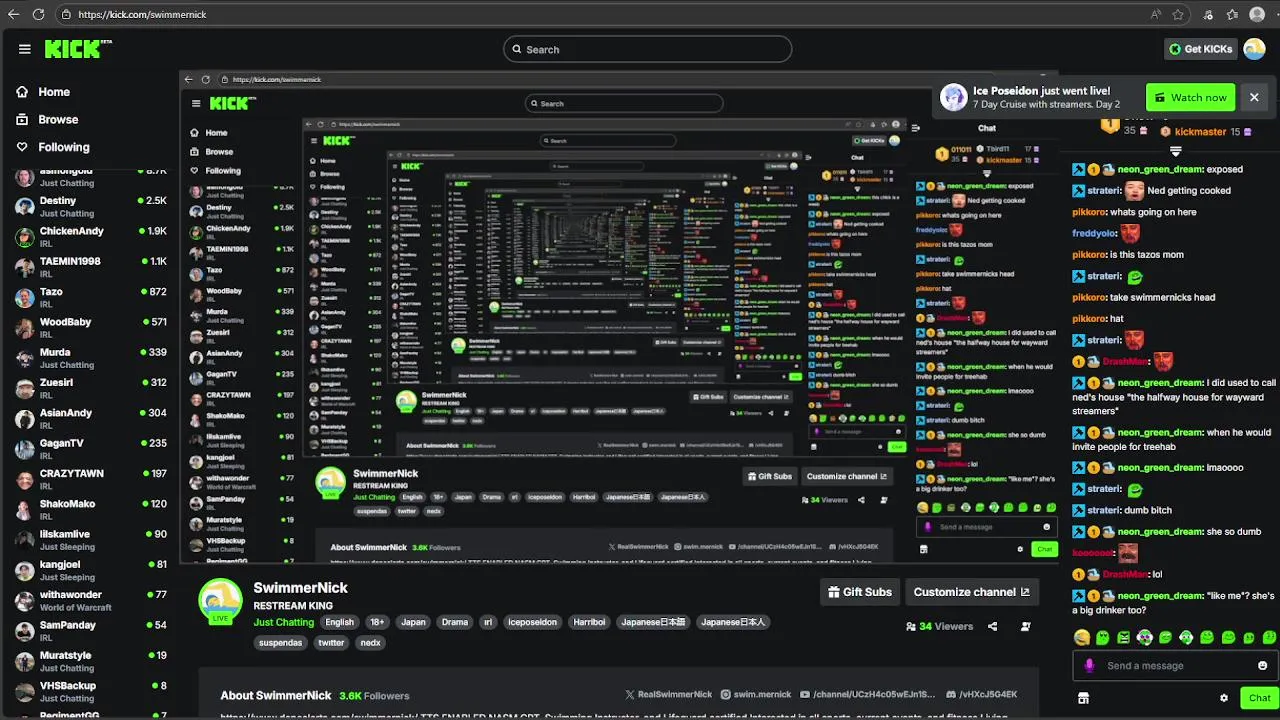Open ChickenAndy's channel in the outer left sidebar
This screenshot has width=1280, height=720.
(90, 237)
